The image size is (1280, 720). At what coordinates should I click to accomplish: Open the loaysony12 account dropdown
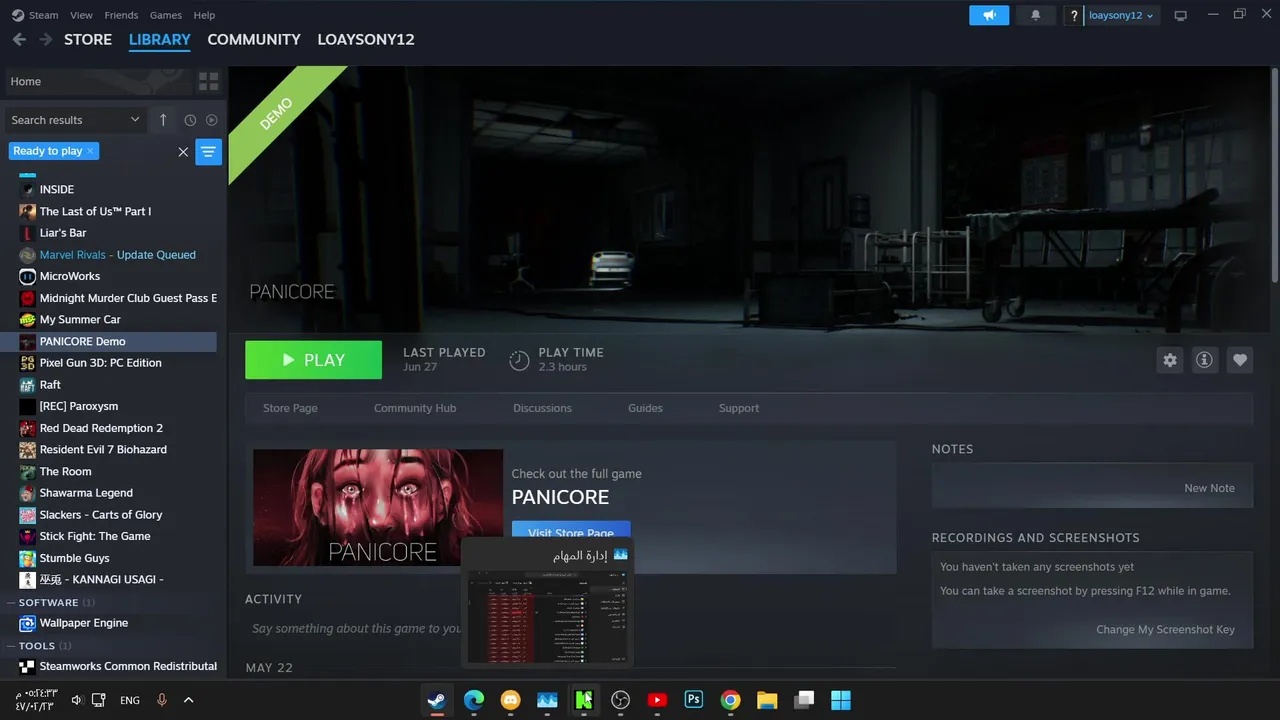point(1121,15)
